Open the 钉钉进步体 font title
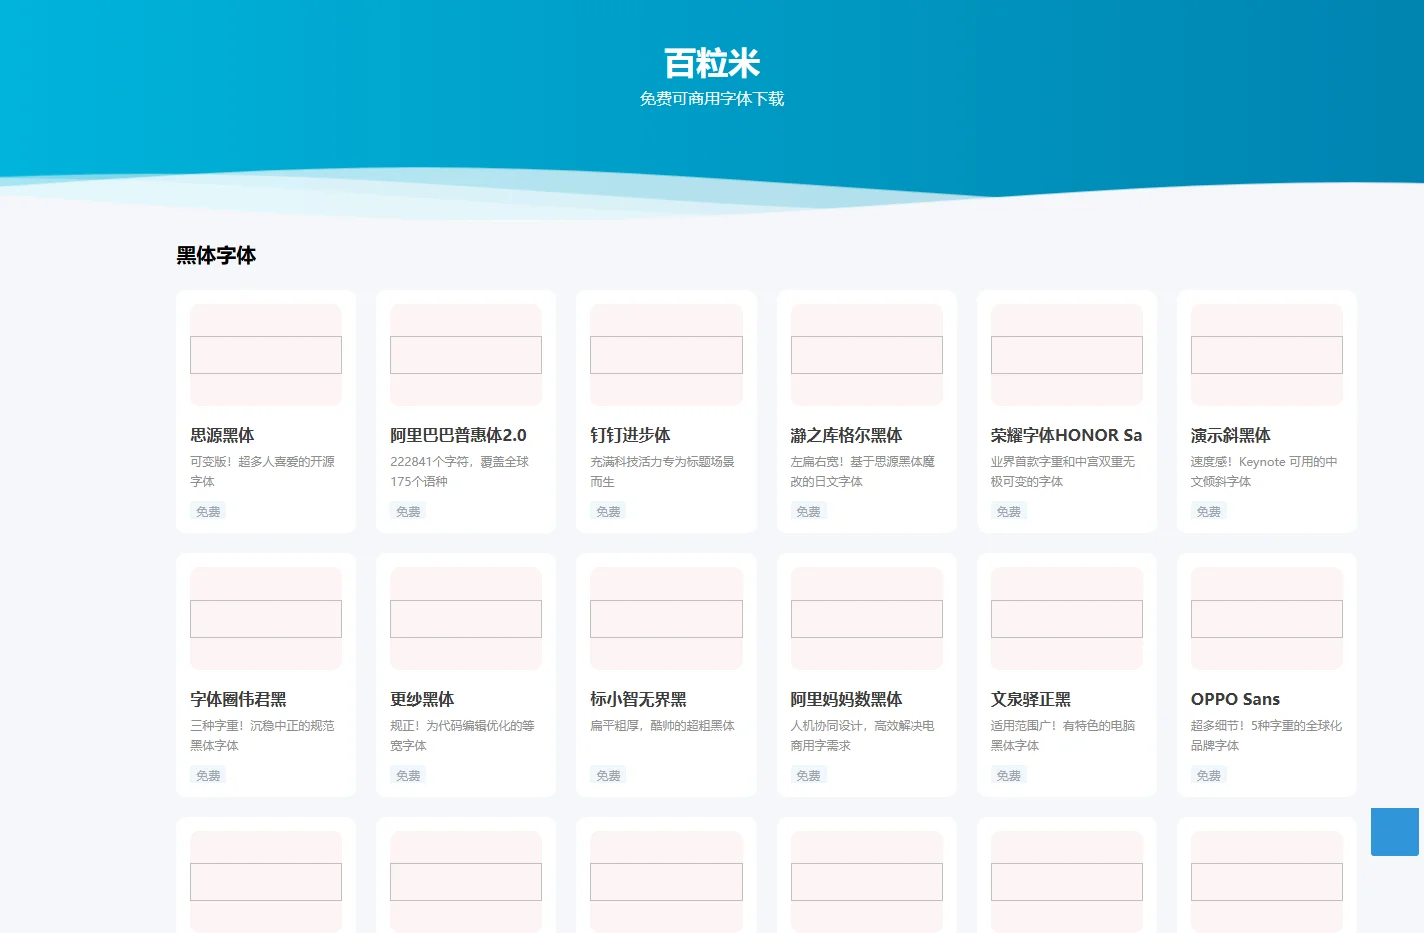Viewport: 1424px width, 933px height. pyautogui.click(x=630, y=435)
